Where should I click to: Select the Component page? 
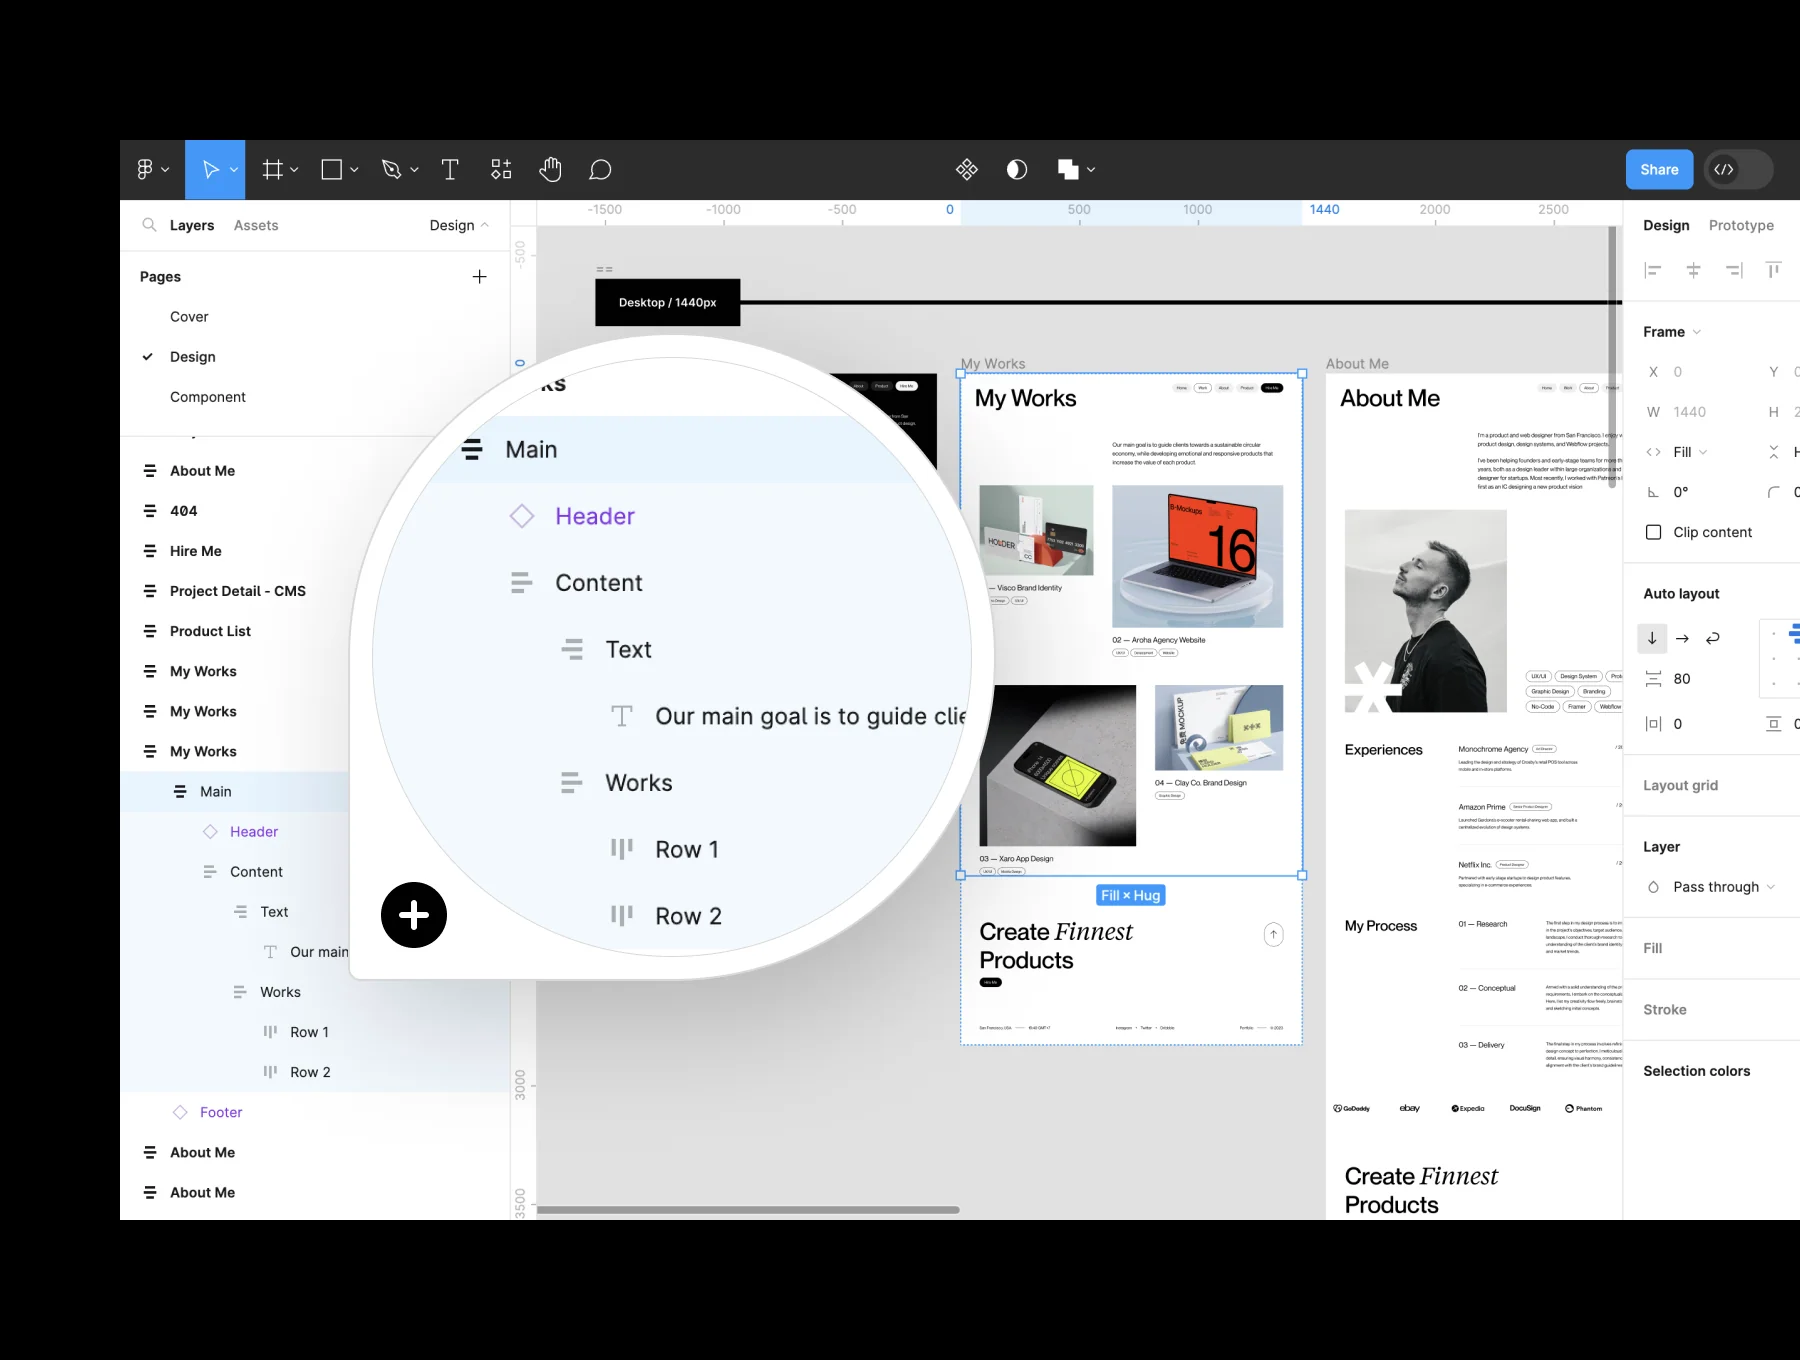(208, 397)
